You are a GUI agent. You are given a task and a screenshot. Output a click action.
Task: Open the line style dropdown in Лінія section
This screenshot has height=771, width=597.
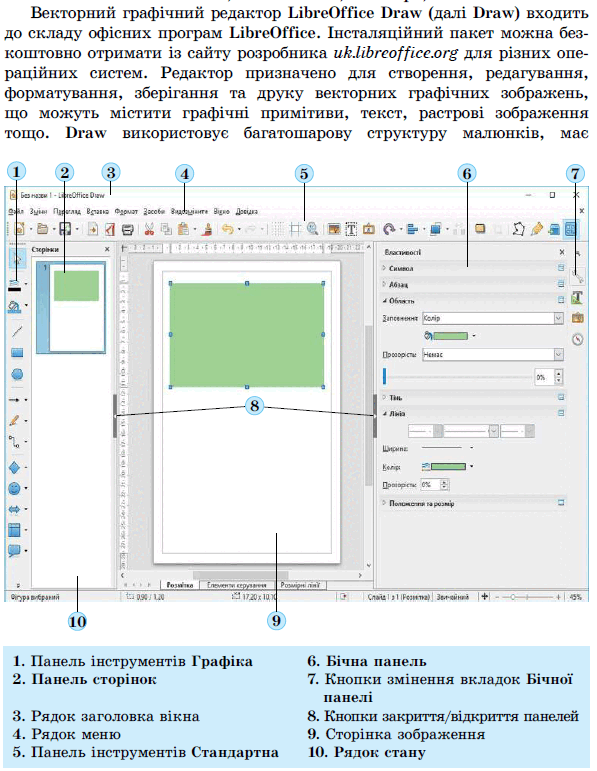pos(471,431)
